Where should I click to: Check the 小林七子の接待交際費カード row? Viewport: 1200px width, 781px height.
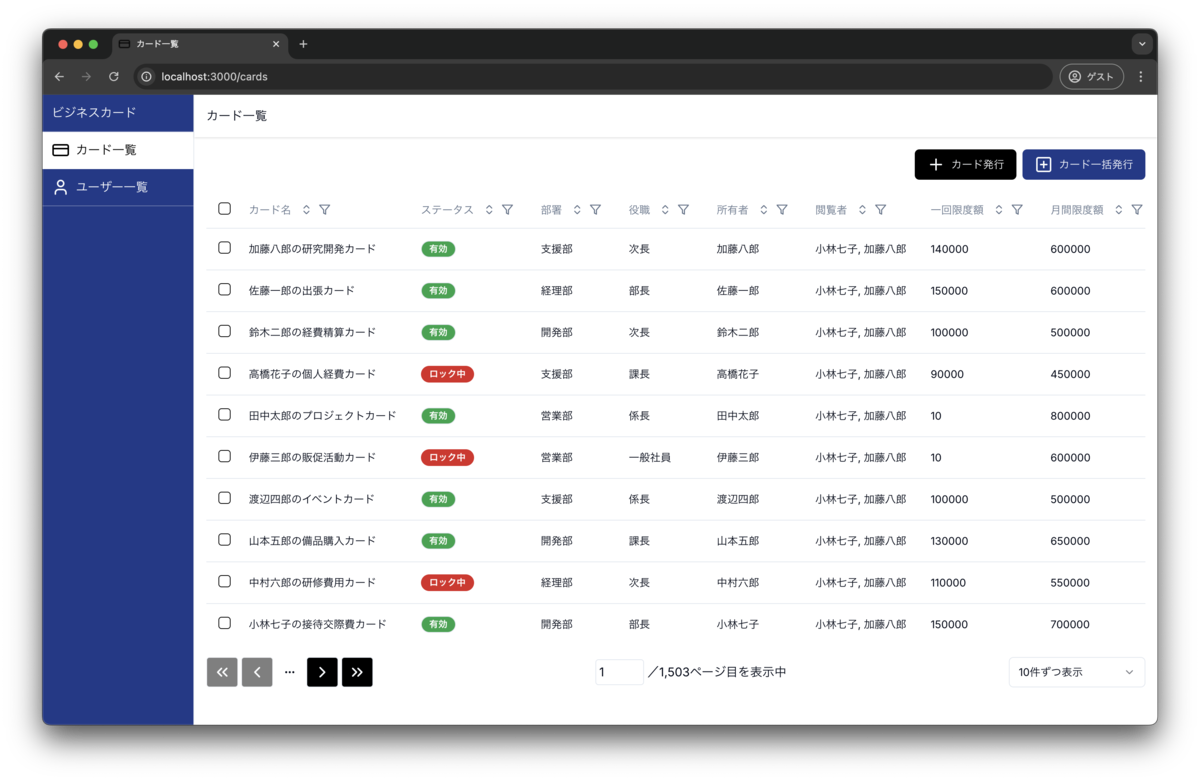click(224, 623)
